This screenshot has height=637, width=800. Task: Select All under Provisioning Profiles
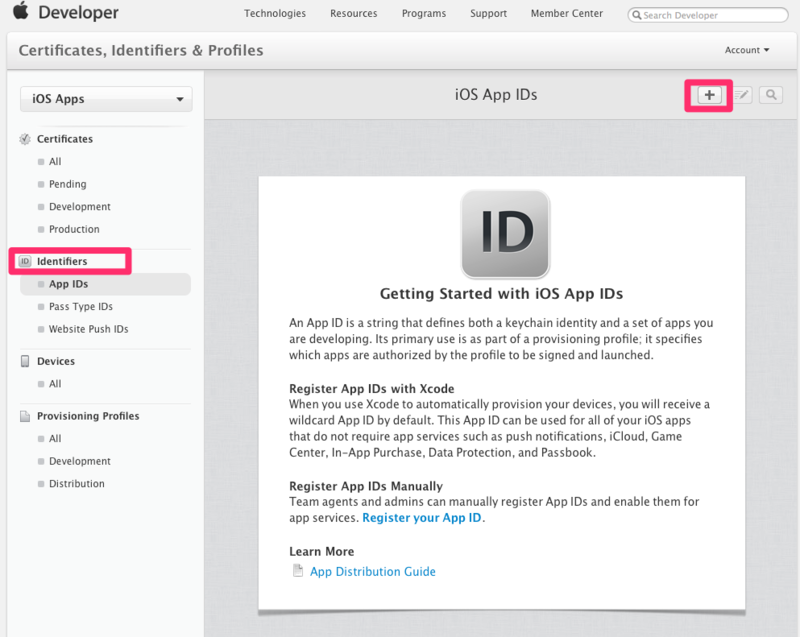[55, 439]
